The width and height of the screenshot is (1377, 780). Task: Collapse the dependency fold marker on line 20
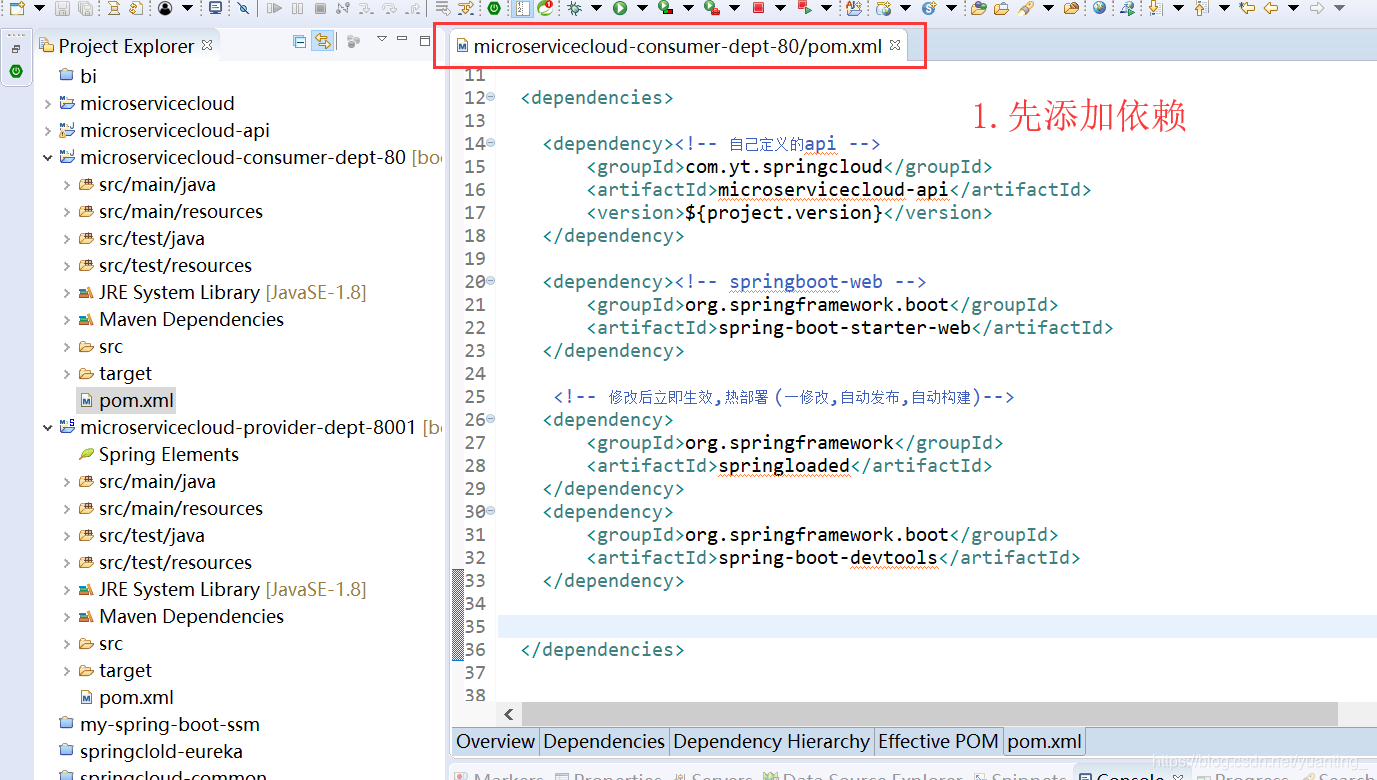click(491, 281)
